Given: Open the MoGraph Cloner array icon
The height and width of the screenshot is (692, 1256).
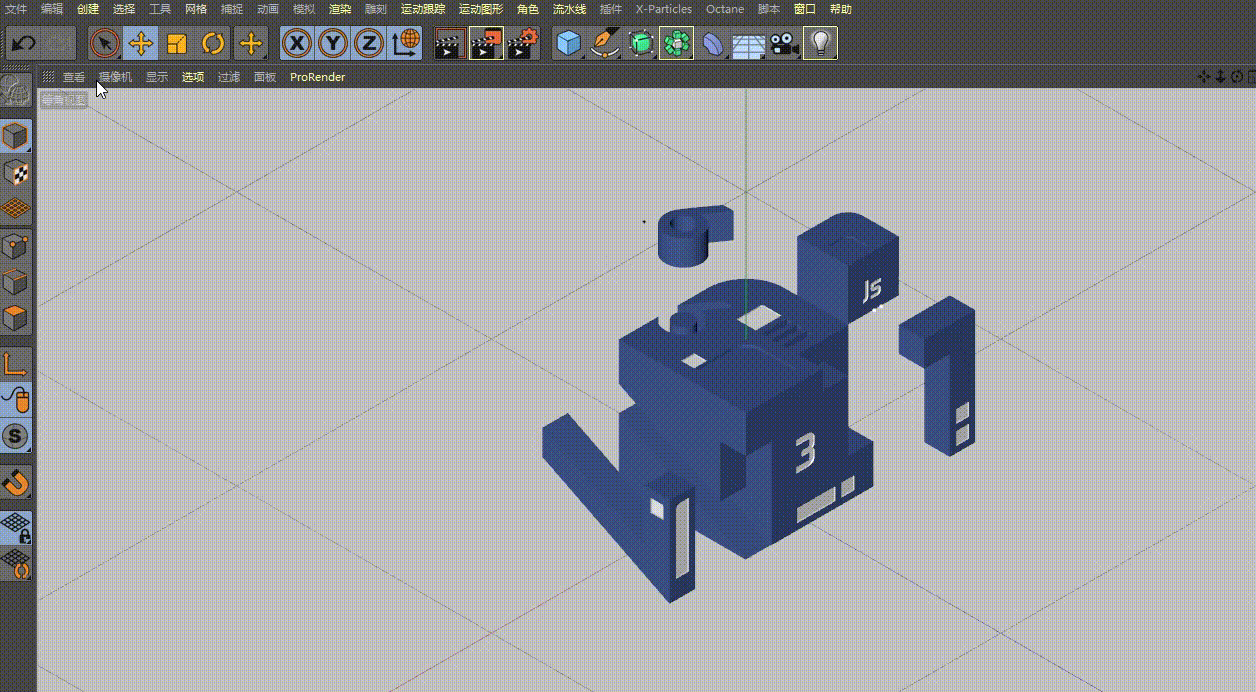Looking at the screenshot, I should 677,43.
